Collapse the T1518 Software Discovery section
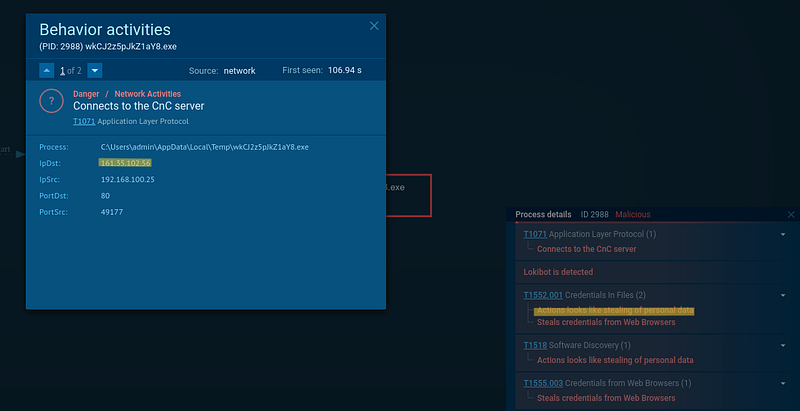Viewport: 800px width, 411px height. pyautogui.click(x=783, y=345)
